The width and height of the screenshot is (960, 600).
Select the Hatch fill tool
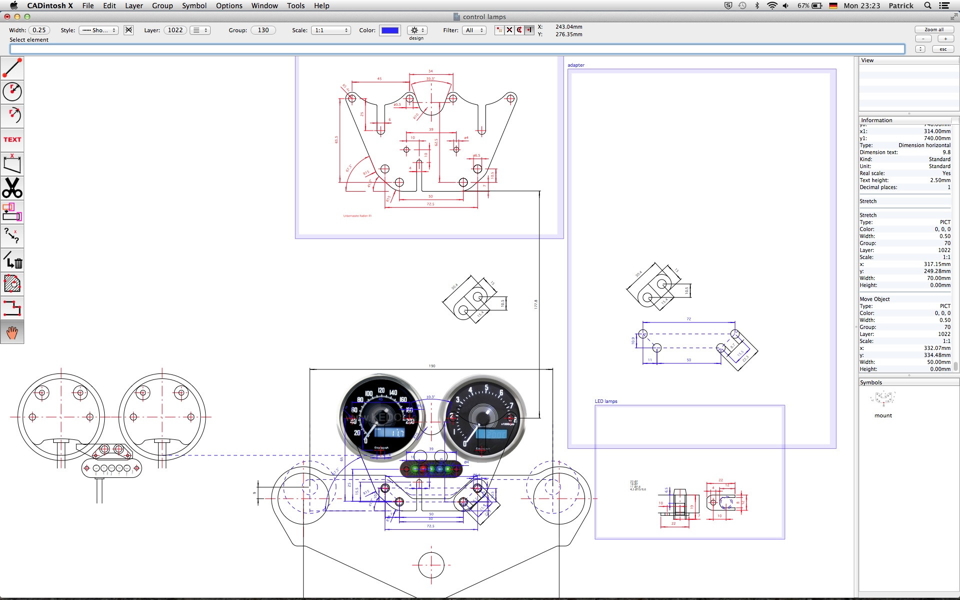tap(12, 284)
